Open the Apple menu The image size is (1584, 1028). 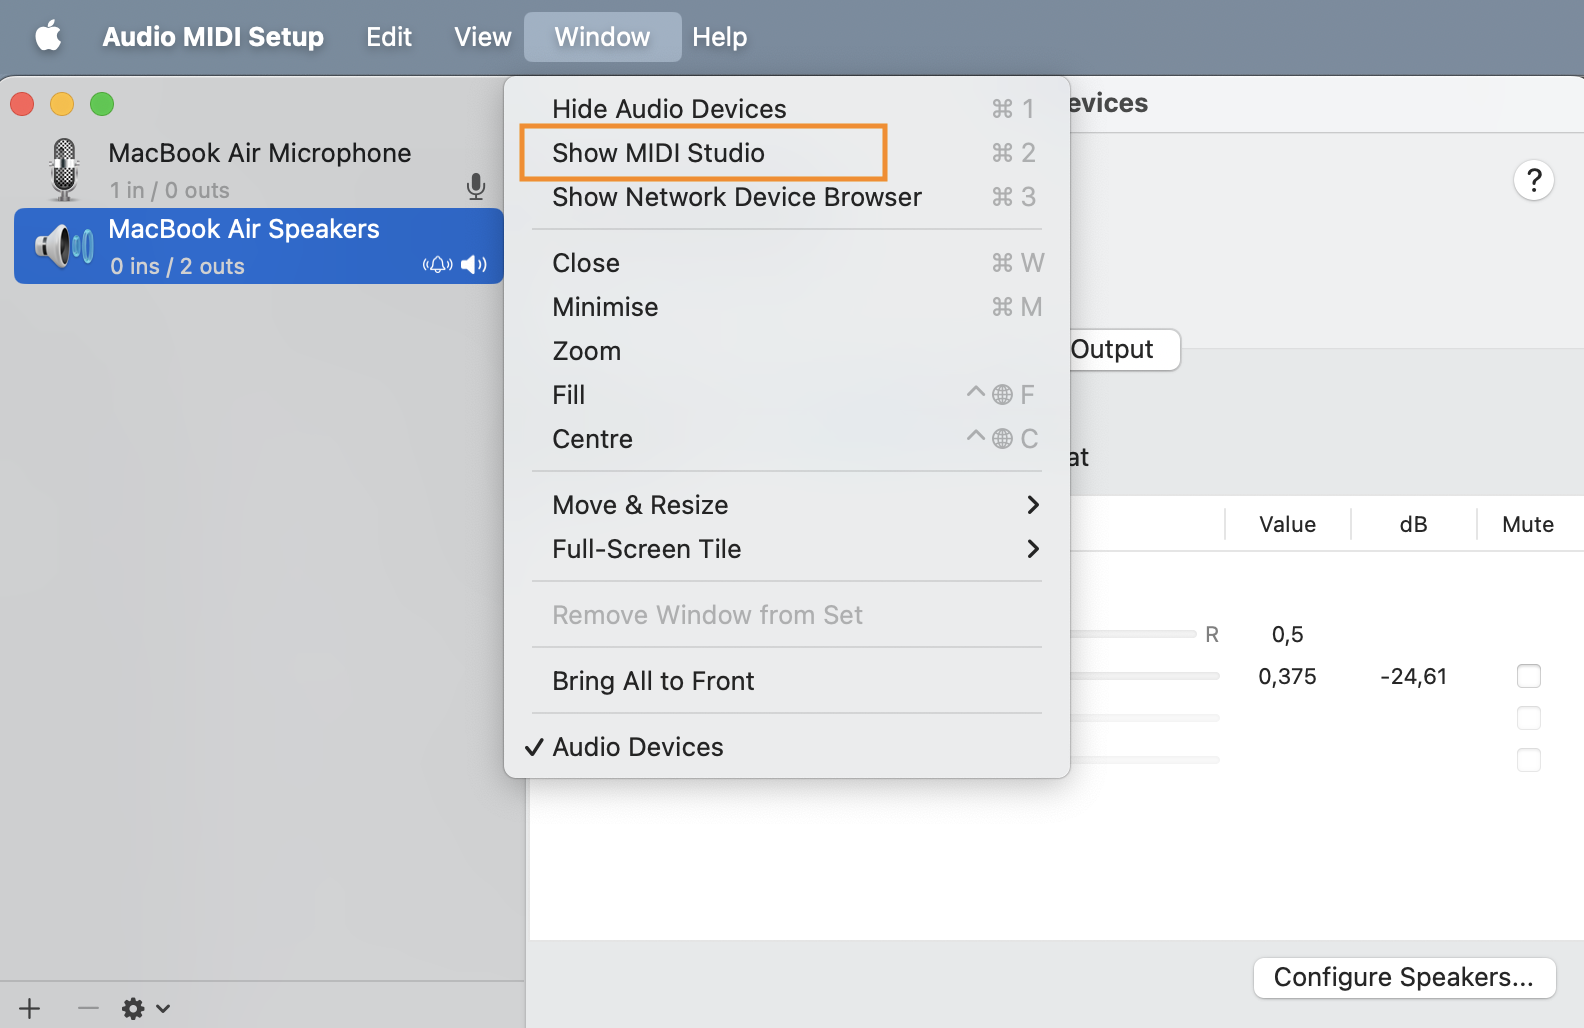pos(48,37)
